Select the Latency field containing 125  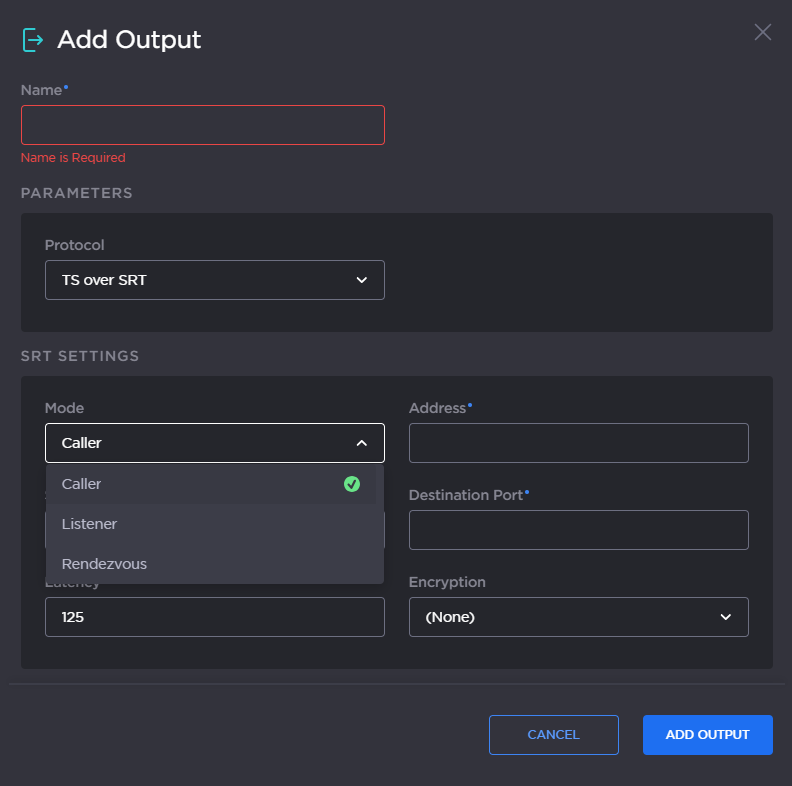click(214, 617)
